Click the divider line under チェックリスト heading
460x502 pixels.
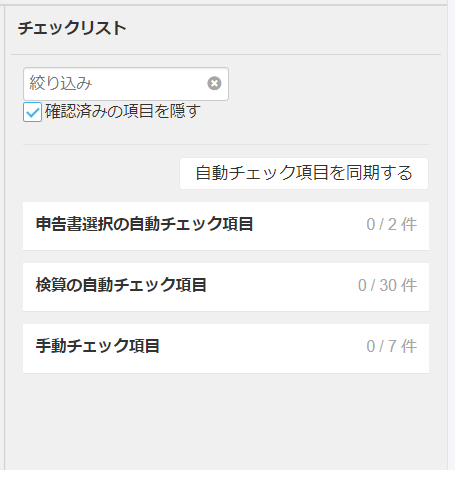(x=226, y=54)
